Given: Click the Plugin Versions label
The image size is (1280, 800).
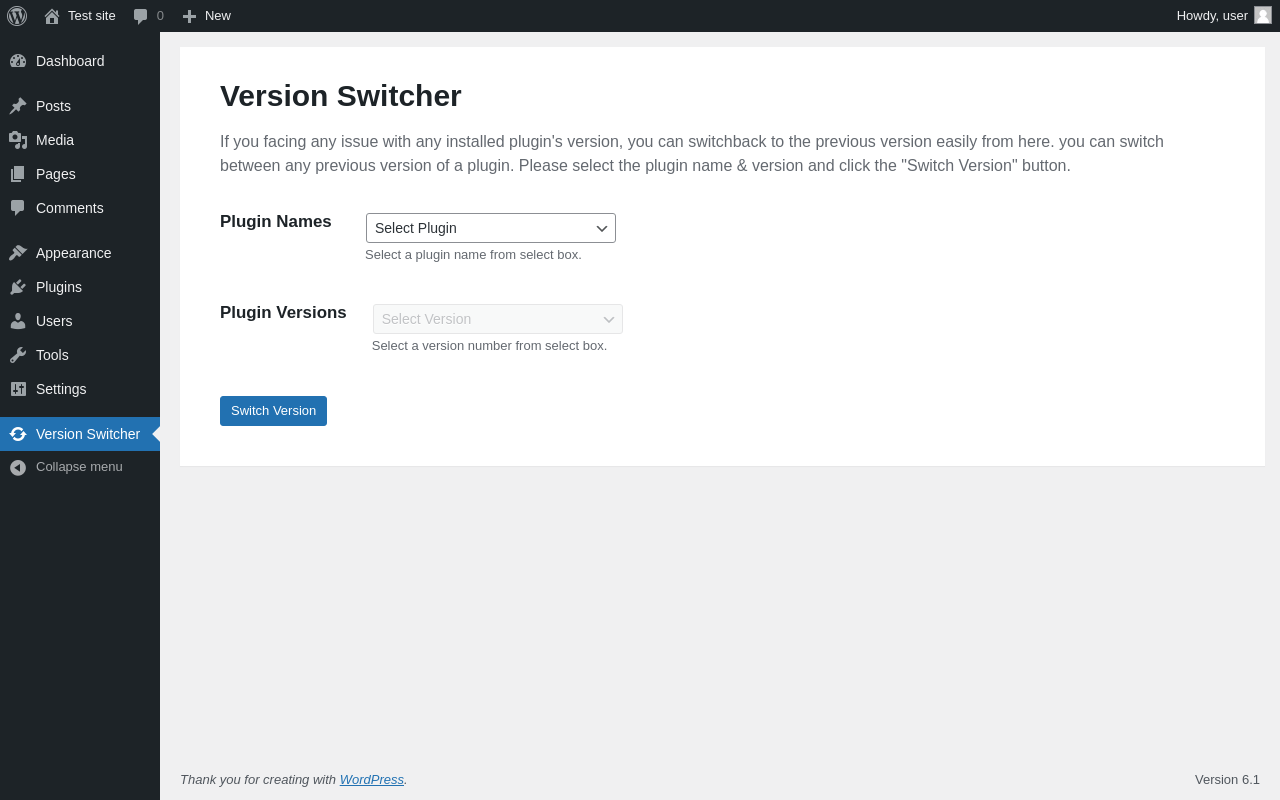Looking at the screenshot, I should pos(283,313).
